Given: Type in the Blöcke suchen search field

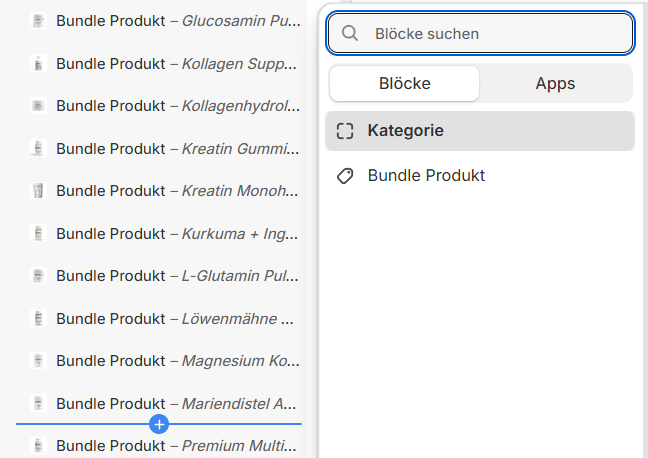Looking at the screenshot, I should 495,33.
